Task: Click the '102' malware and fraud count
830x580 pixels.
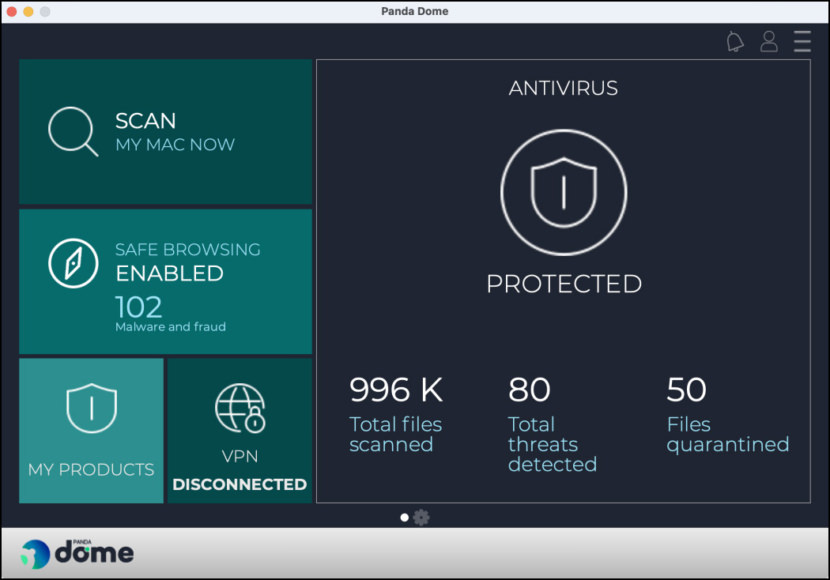Action: point(139,307)
